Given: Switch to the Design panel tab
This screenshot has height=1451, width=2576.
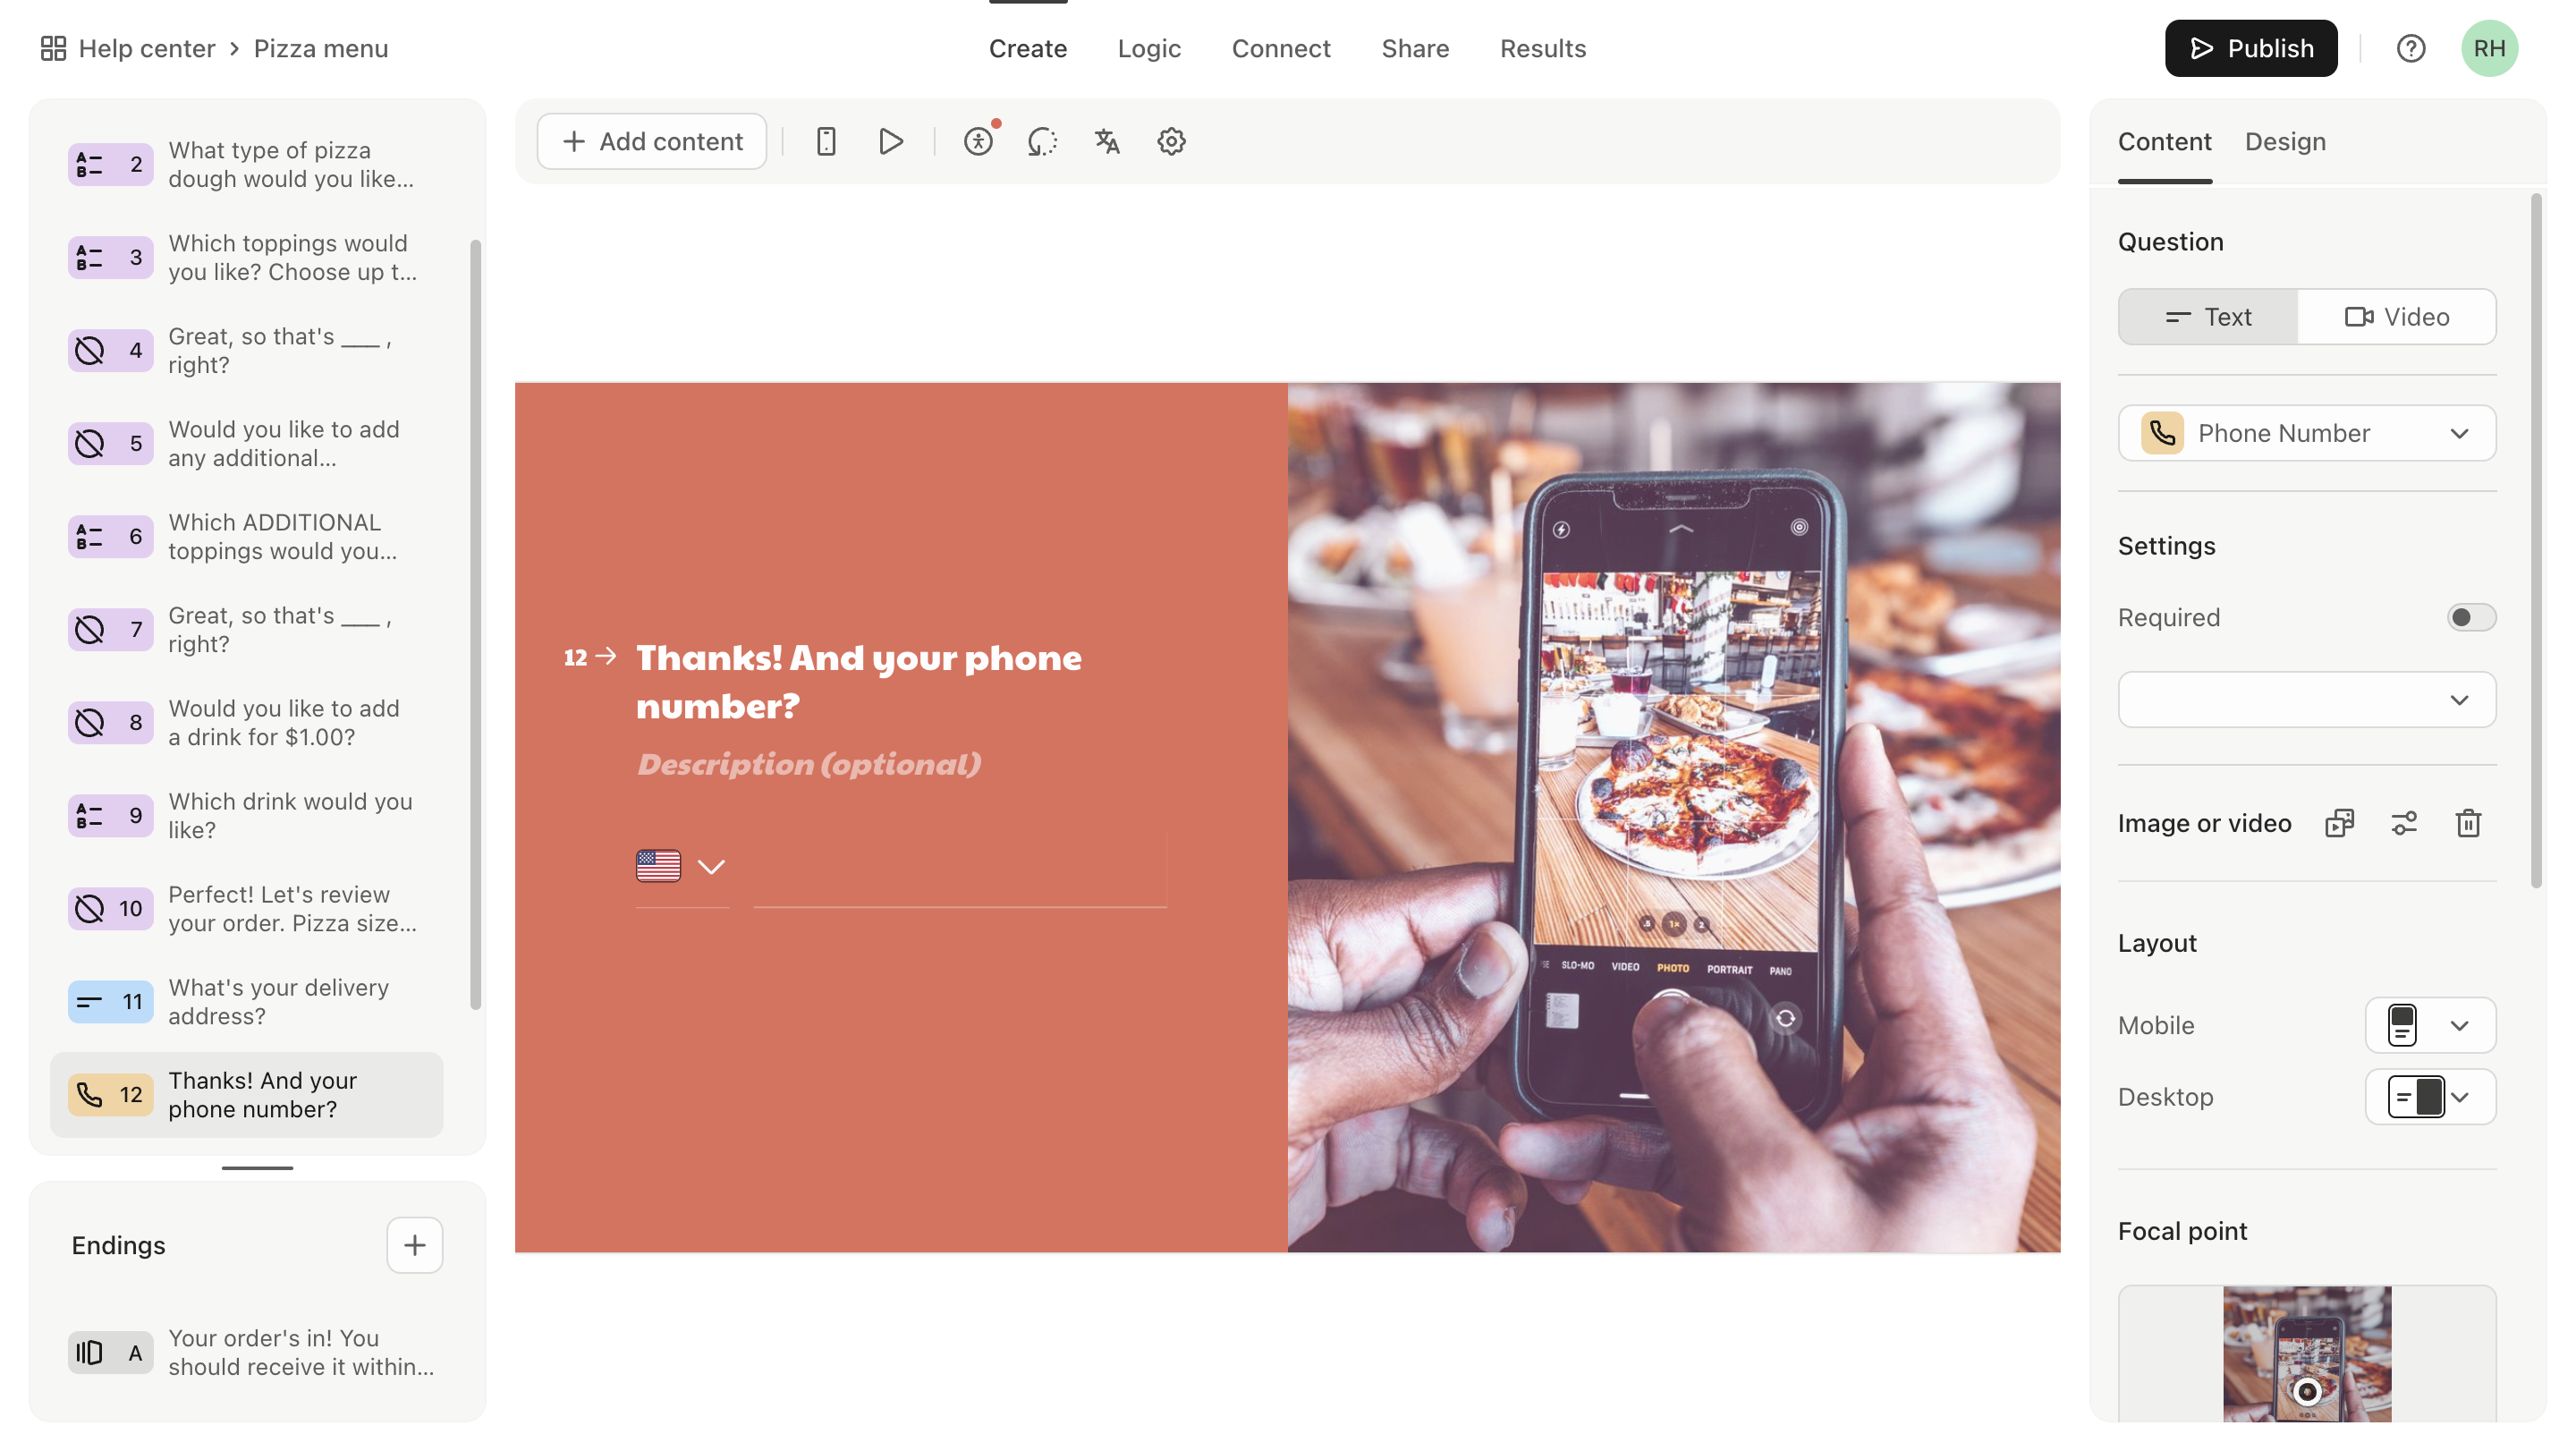Looking at the screenshot, I should pyautogui.click(x=2284, y=141).
